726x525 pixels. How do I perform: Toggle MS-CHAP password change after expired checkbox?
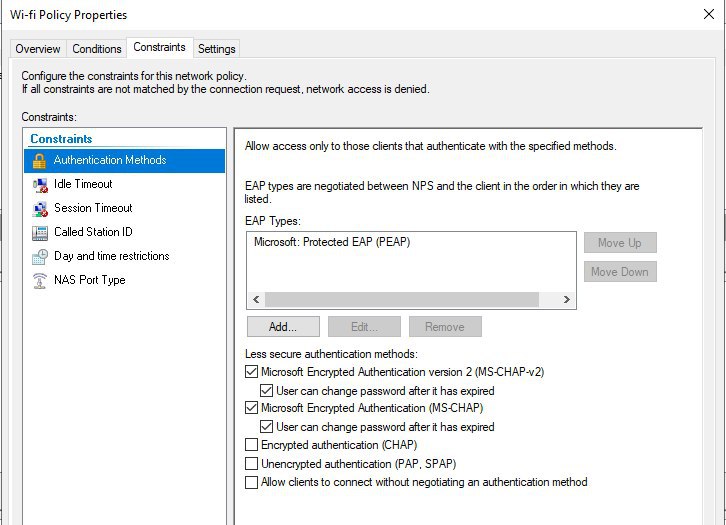pyautogui.click(x=266, y=426)
